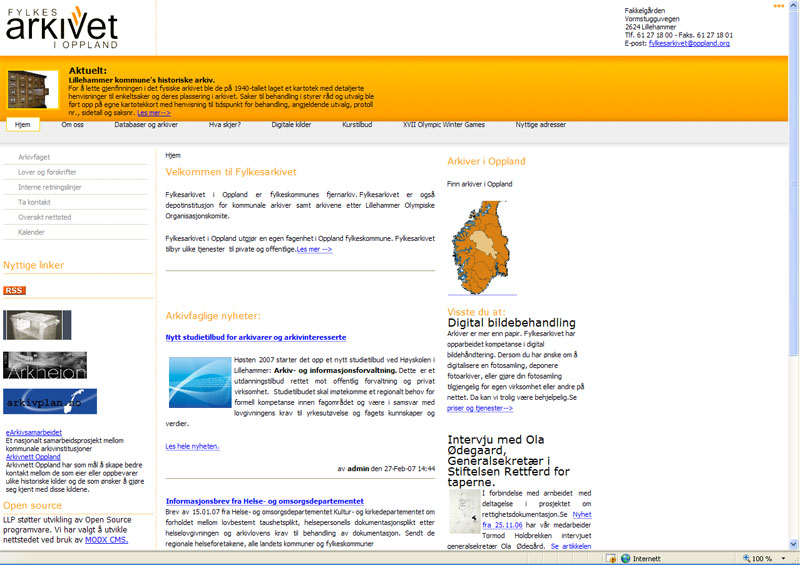
Task: Click the archive box photo in sidebar
Action: pos(37,325)
